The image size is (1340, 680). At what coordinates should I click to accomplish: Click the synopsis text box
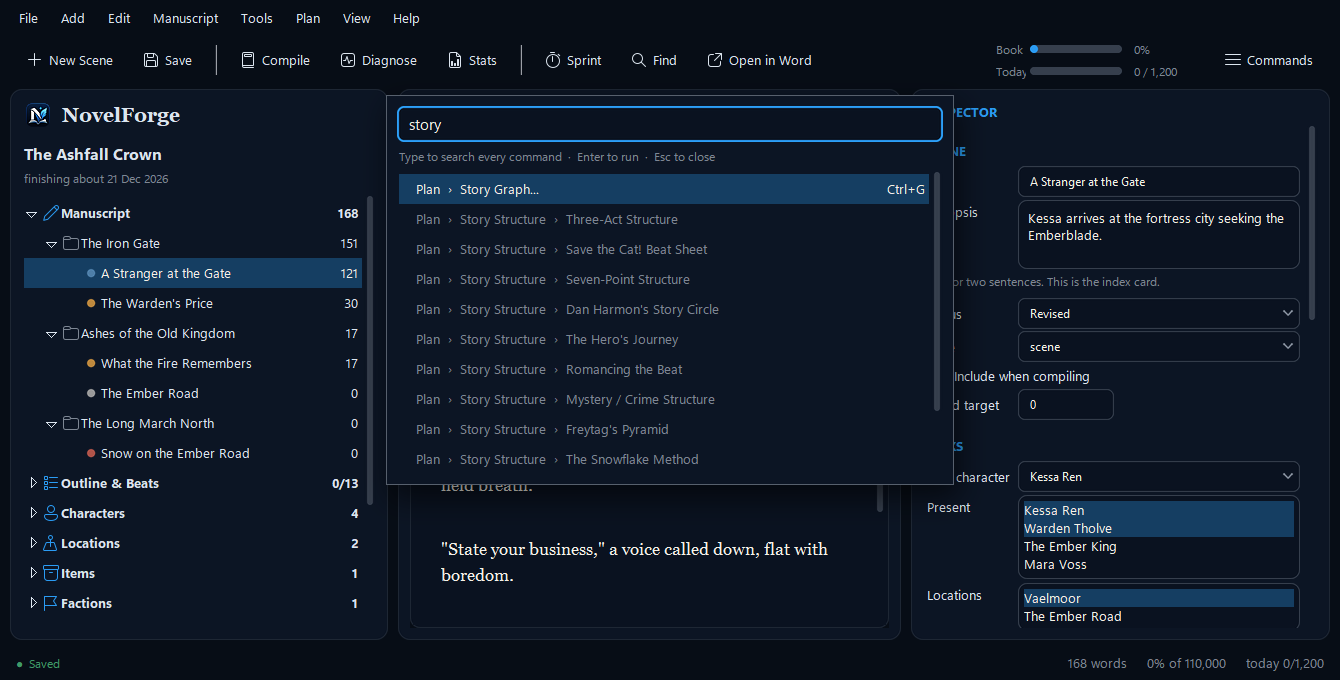point(1159,235)
